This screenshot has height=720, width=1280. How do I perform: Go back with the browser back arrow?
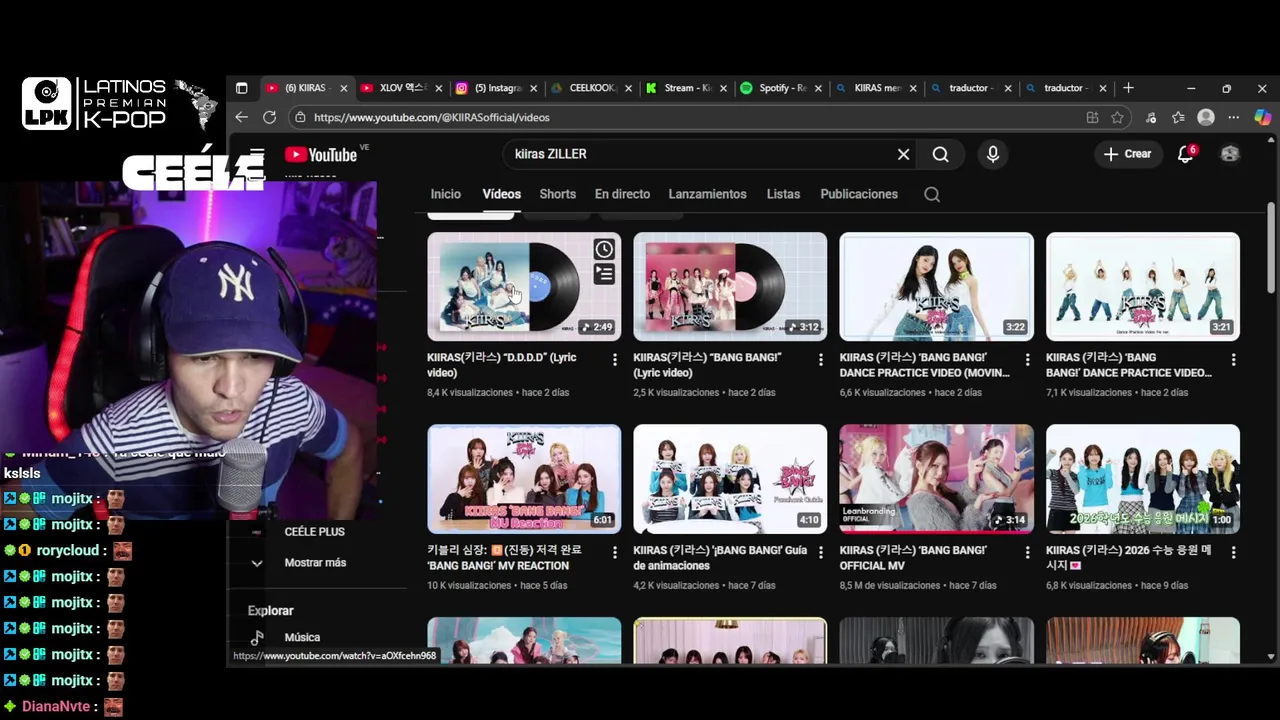tap(241, 117)
